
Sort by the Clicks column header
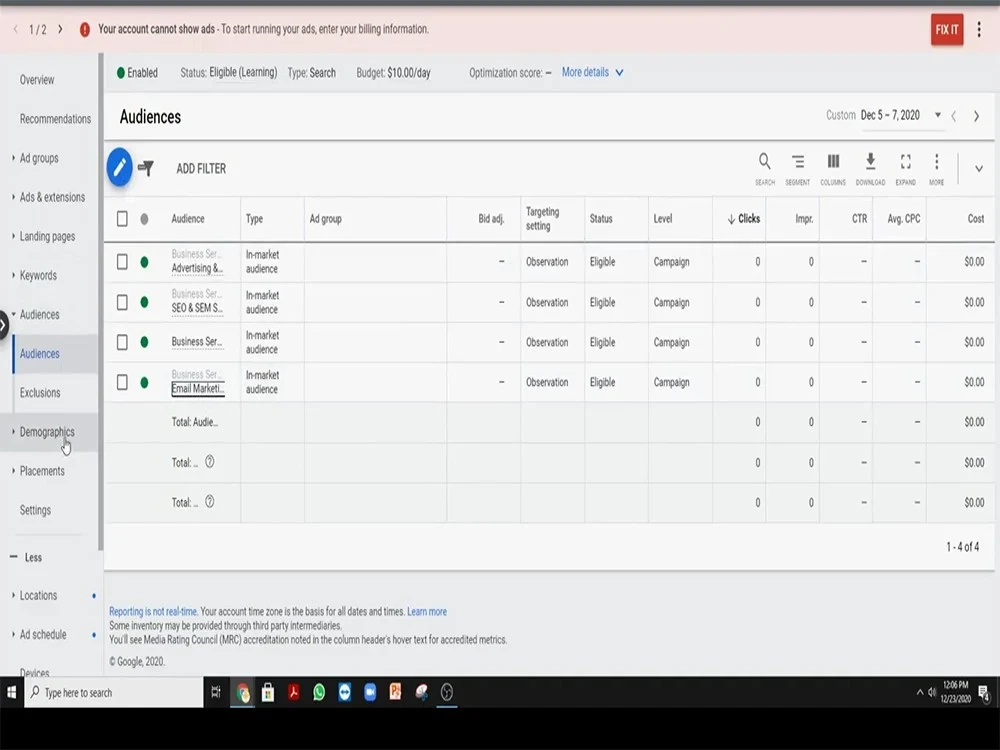[x=744, y=219]
